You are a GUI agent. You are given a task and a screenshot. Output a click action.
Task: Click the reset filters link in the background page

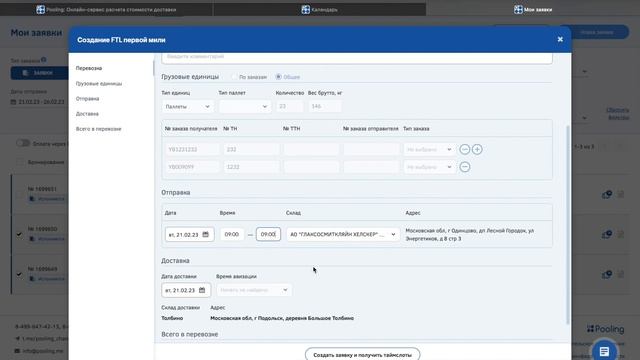point(618,113)
